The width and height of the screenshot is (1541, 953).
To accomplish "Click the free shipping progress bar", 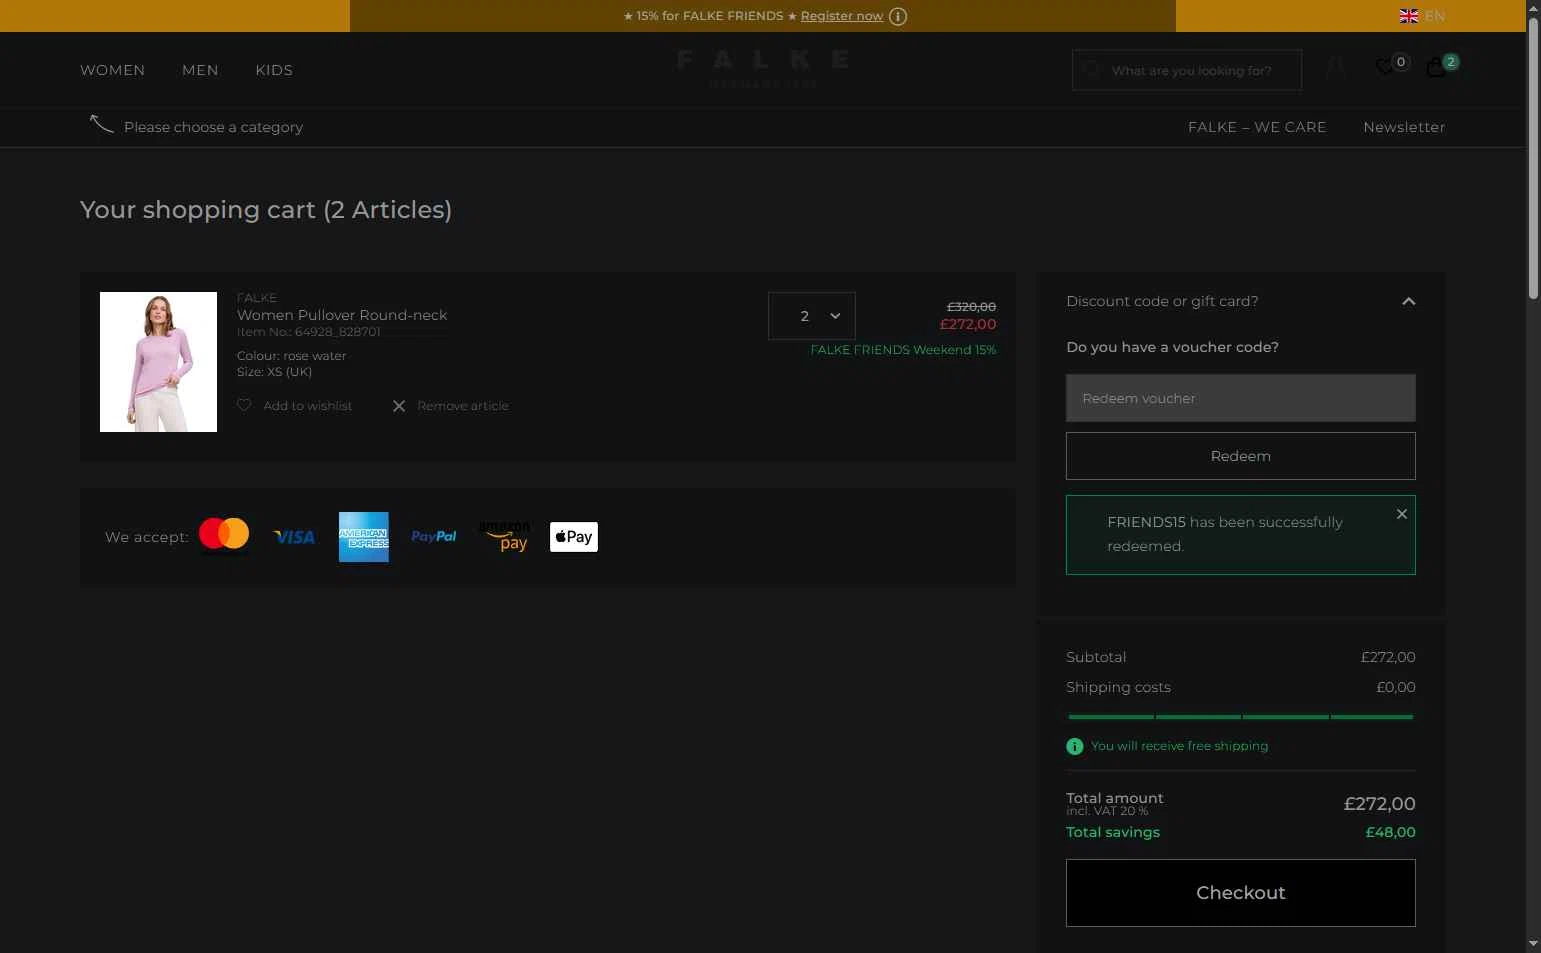I will pos(1241,717).
